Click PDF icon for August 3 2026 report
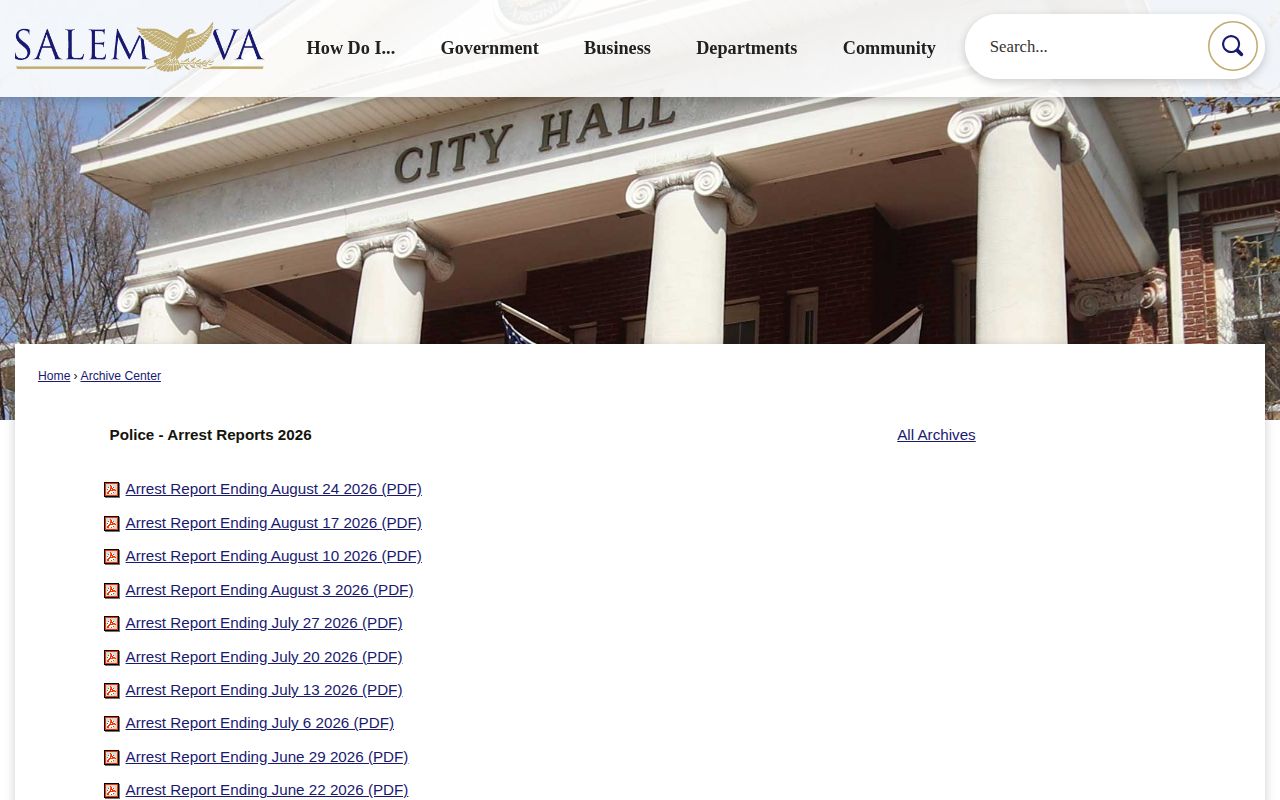The height and width of the screenshot is (800, 1280). pyautogui.click(x=112, y=591)
